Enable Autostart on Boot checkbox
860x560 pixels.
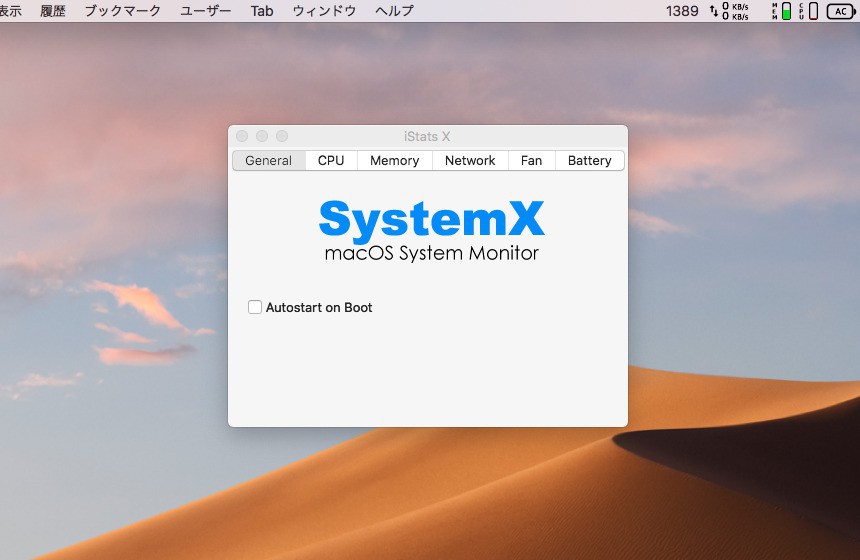254,307
